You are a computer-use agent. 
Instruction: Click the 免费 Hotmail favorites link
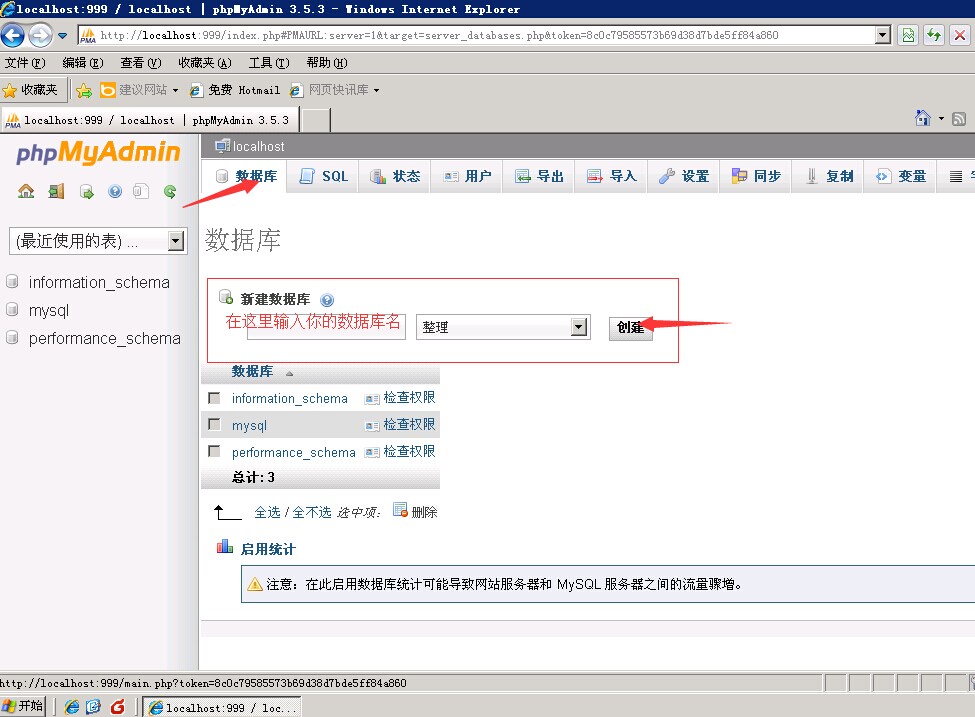pos(236,90)
